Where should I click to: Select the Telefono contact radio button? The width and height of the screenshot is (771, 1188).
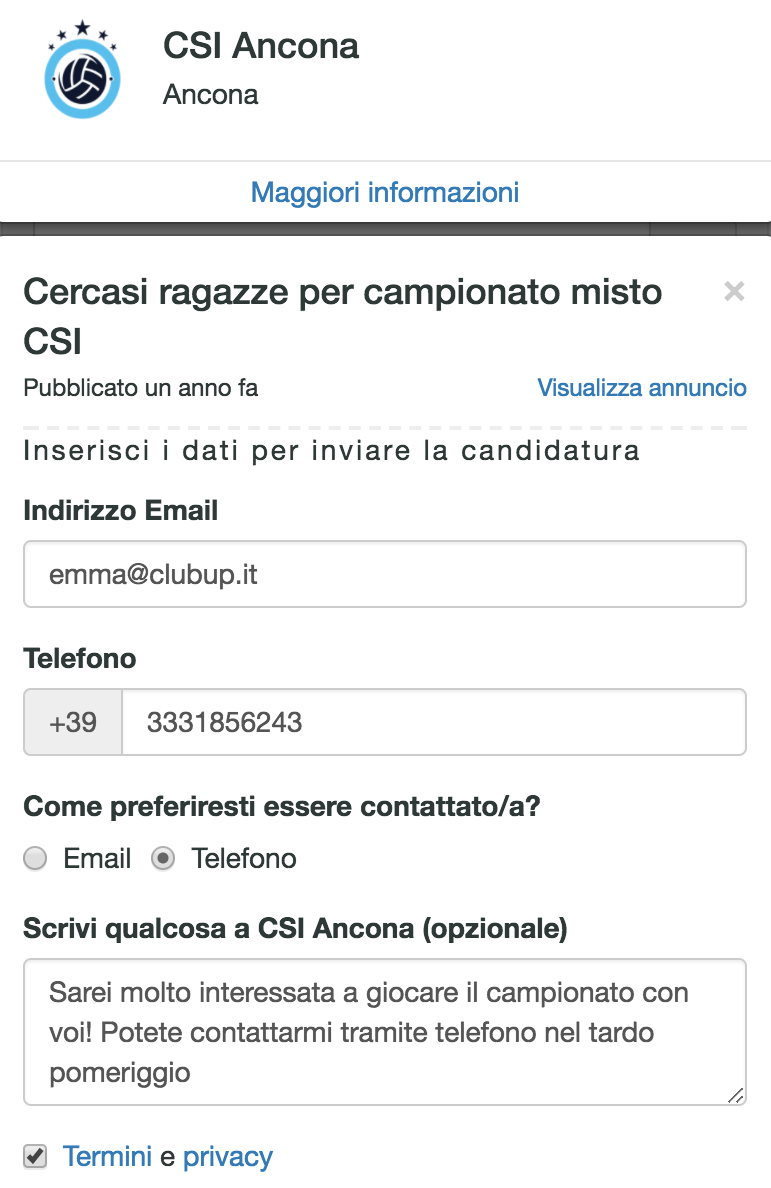(164, 859)
